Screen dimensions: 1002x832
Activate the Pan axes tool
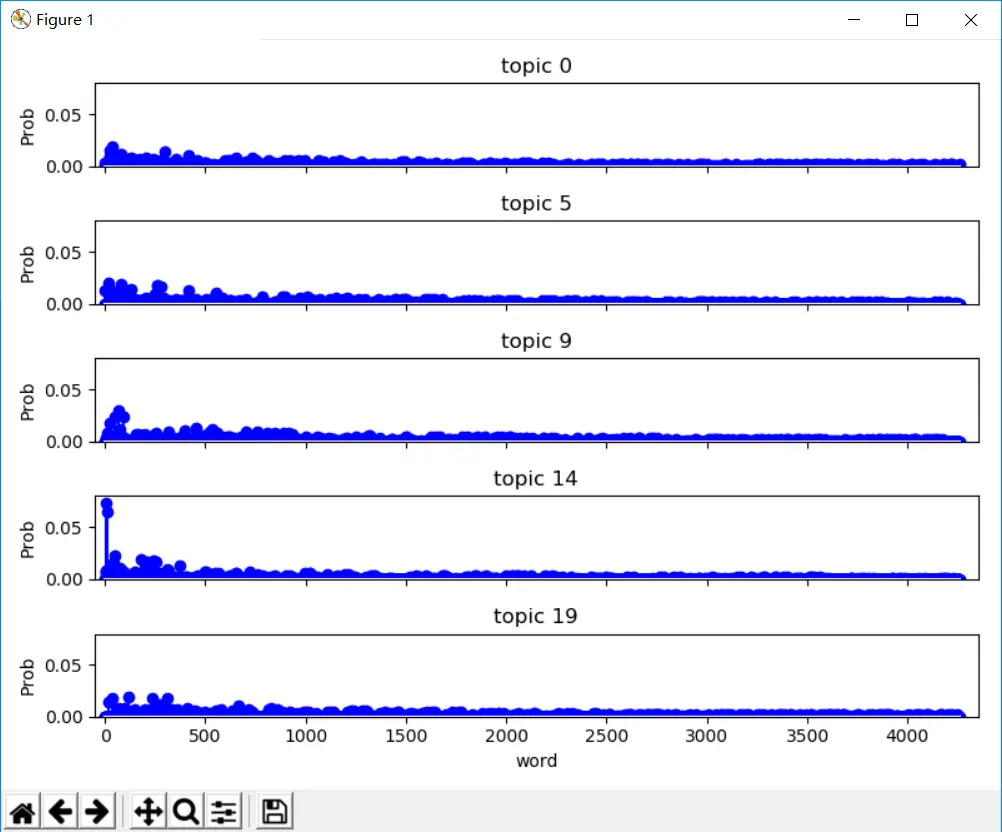click(148, 812)
